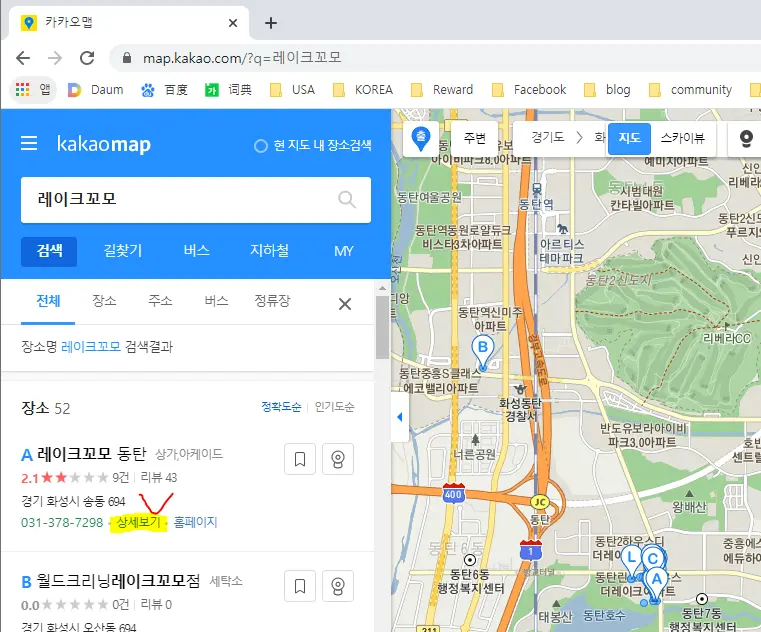Open a new browser tab
Screen dimensions: 761x632
(271, 23)
